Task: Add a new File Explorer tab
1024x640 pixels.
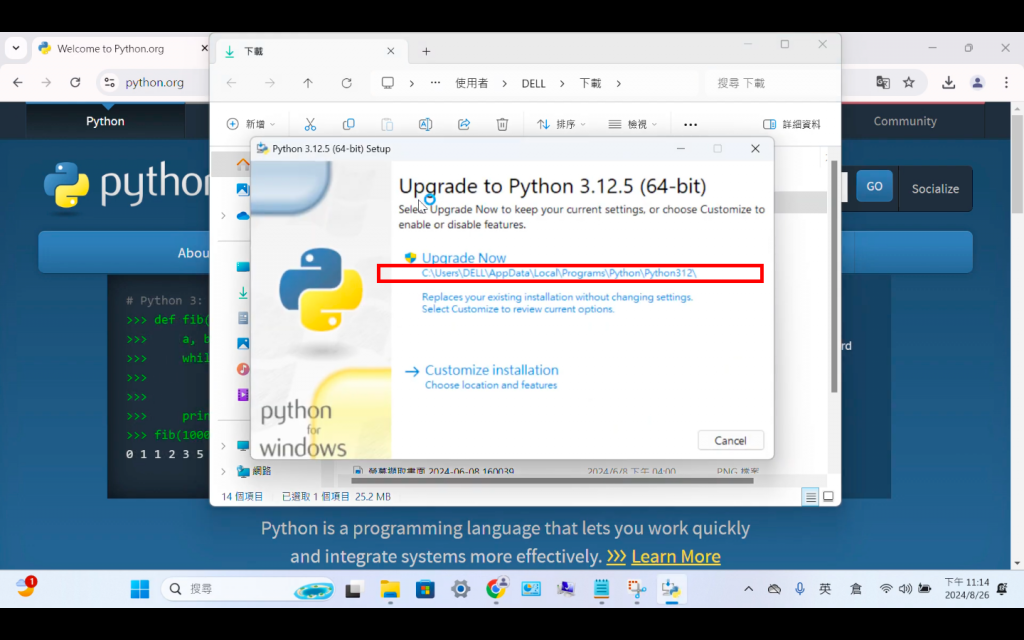Action: coord(426,51)
